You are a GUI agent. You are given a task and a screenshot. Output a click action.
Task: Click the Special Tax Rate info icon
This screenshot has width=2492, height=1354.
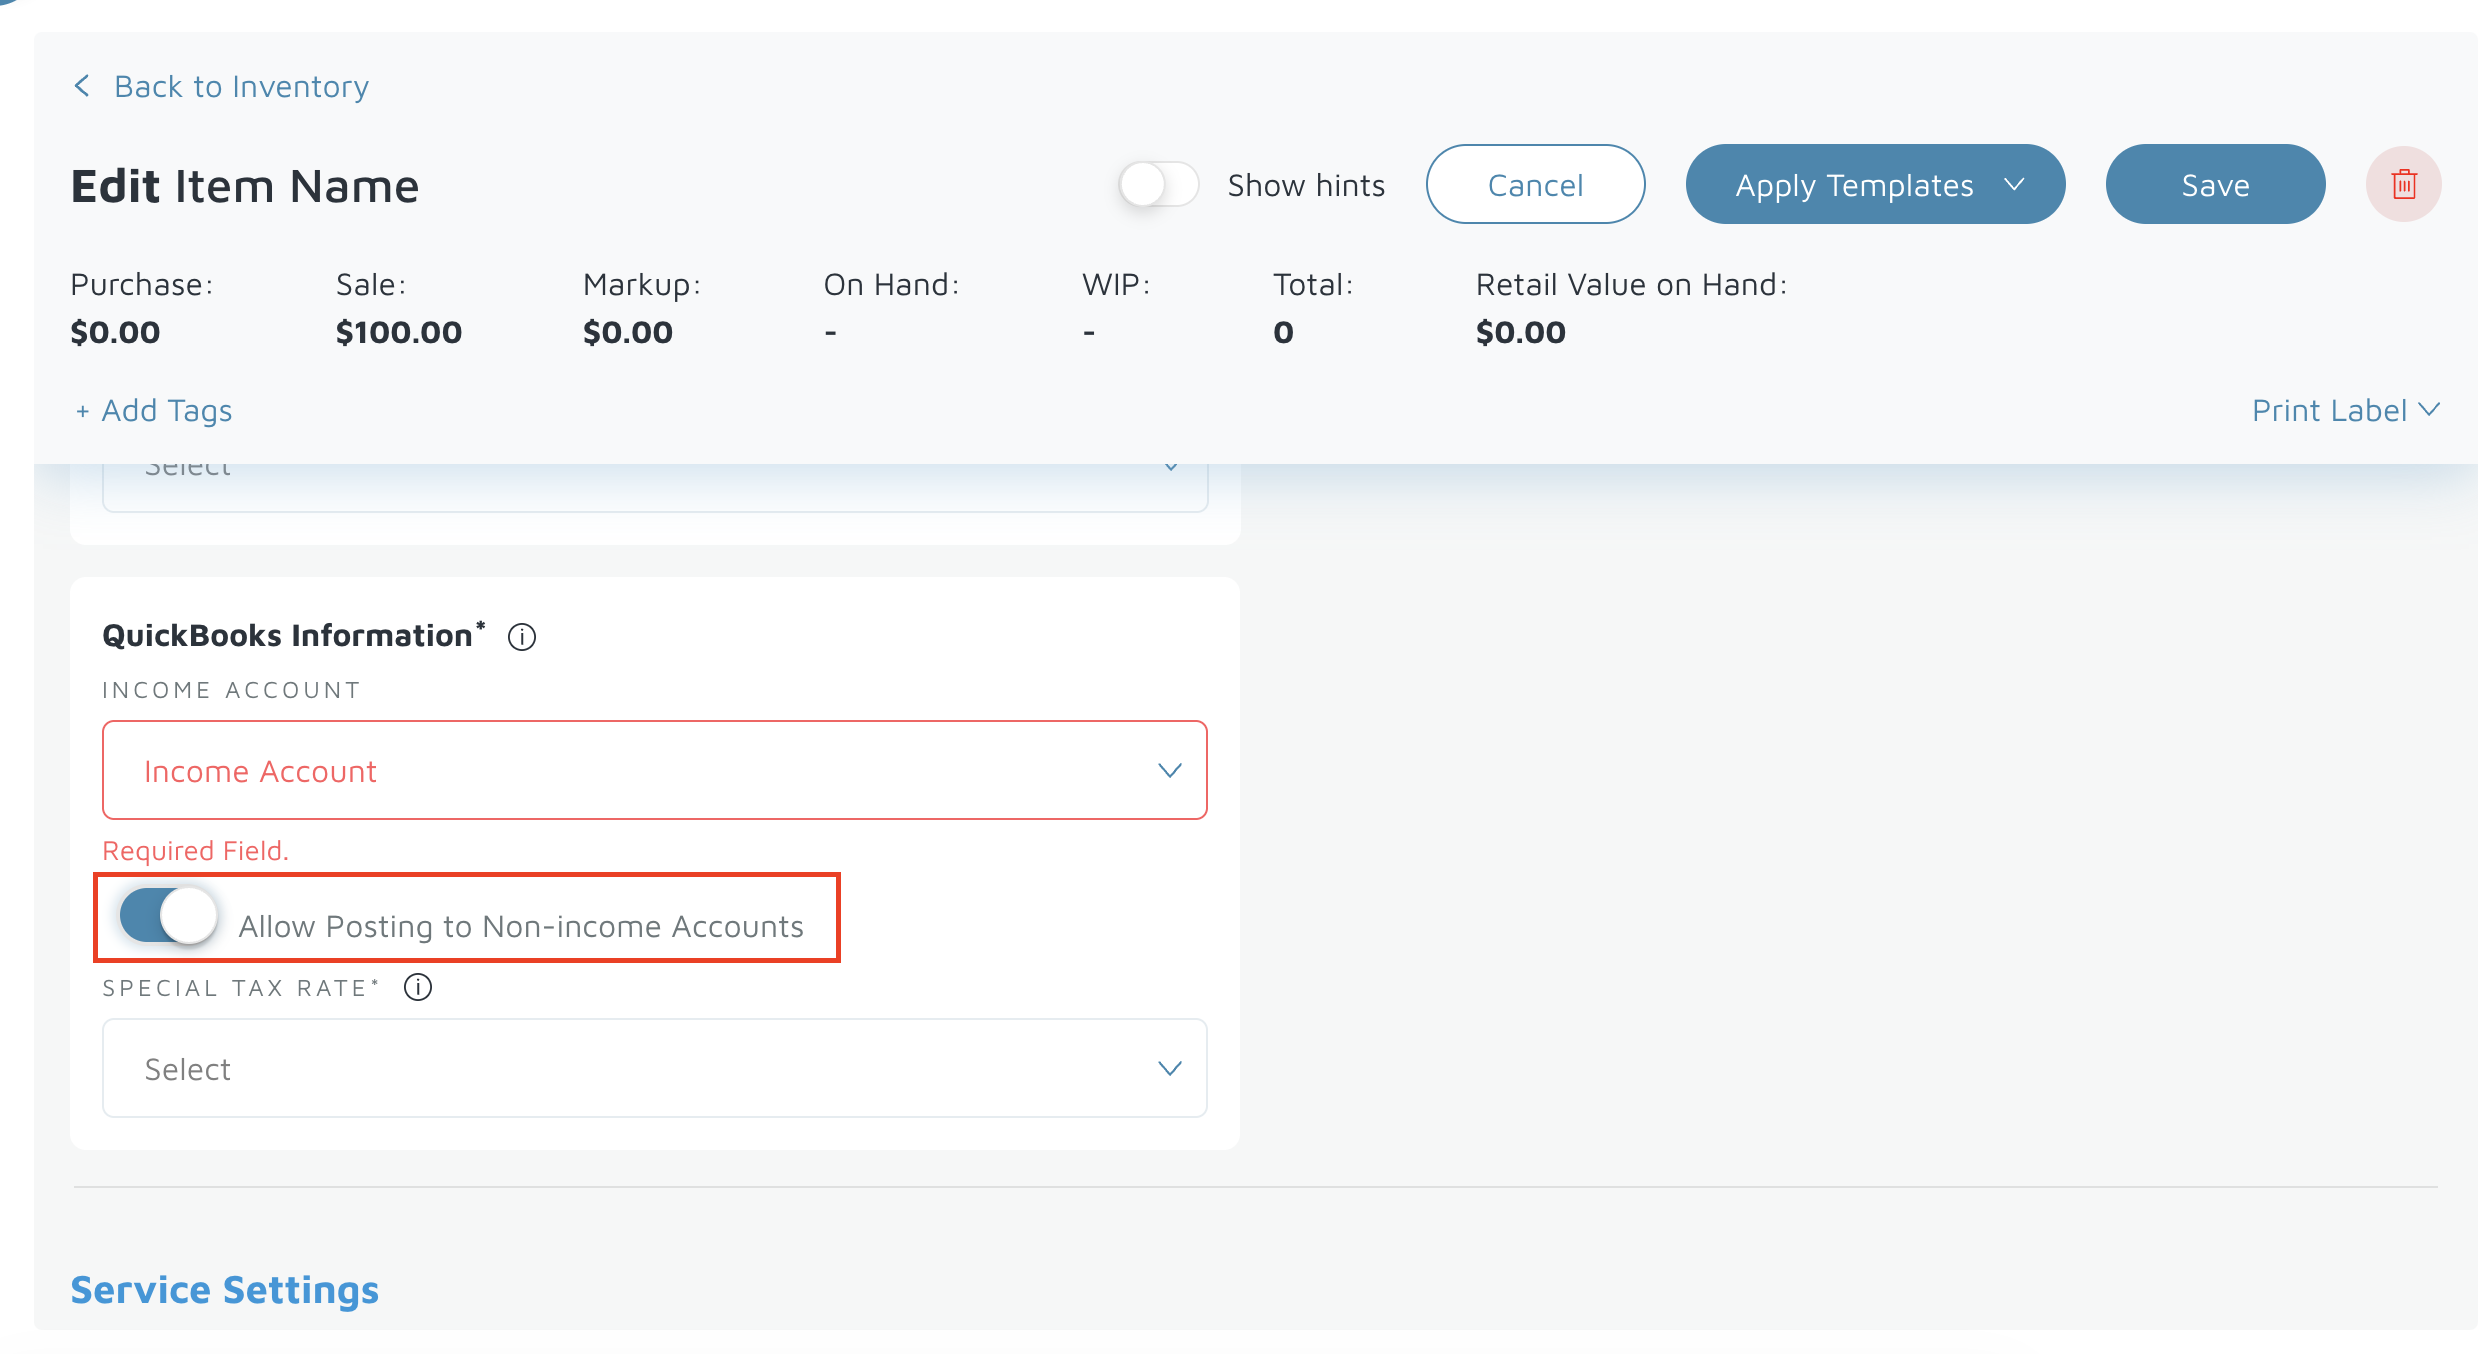[418, 988]
